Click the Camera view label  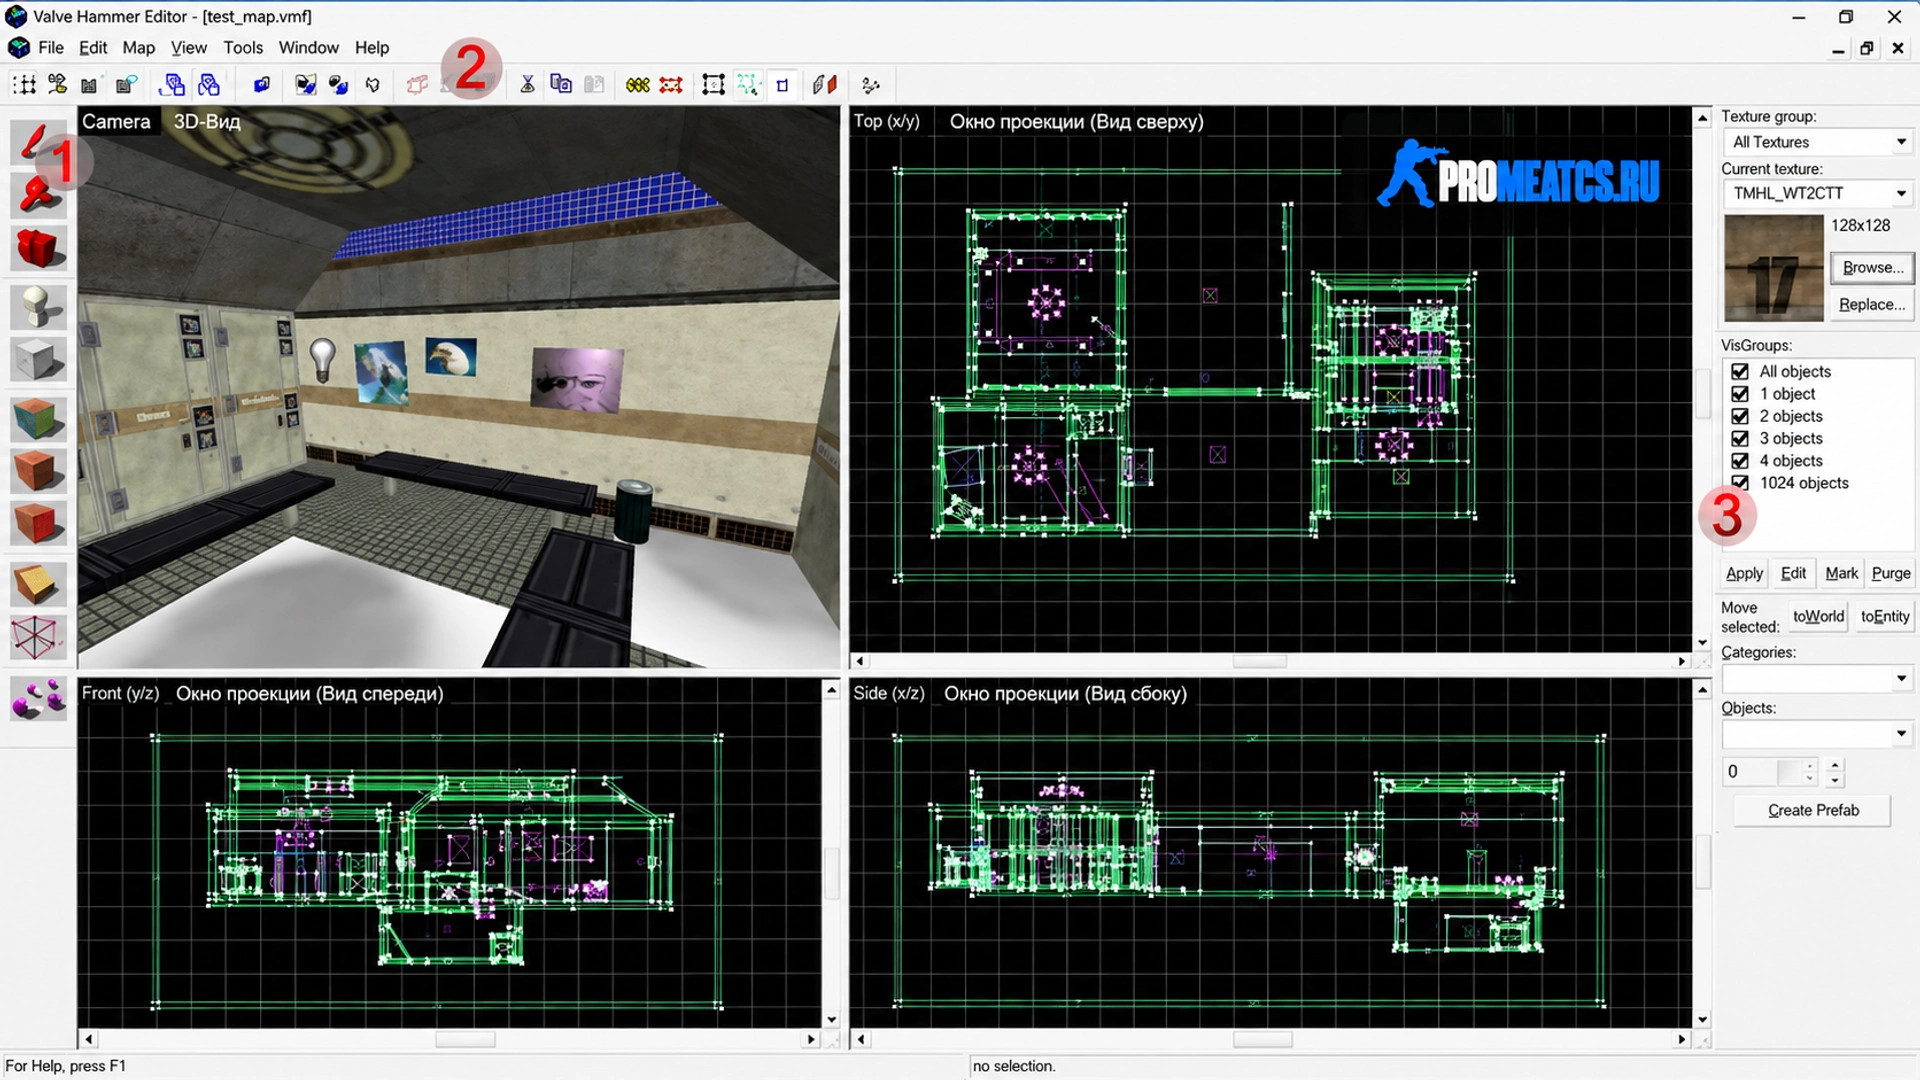click(116, 121)
